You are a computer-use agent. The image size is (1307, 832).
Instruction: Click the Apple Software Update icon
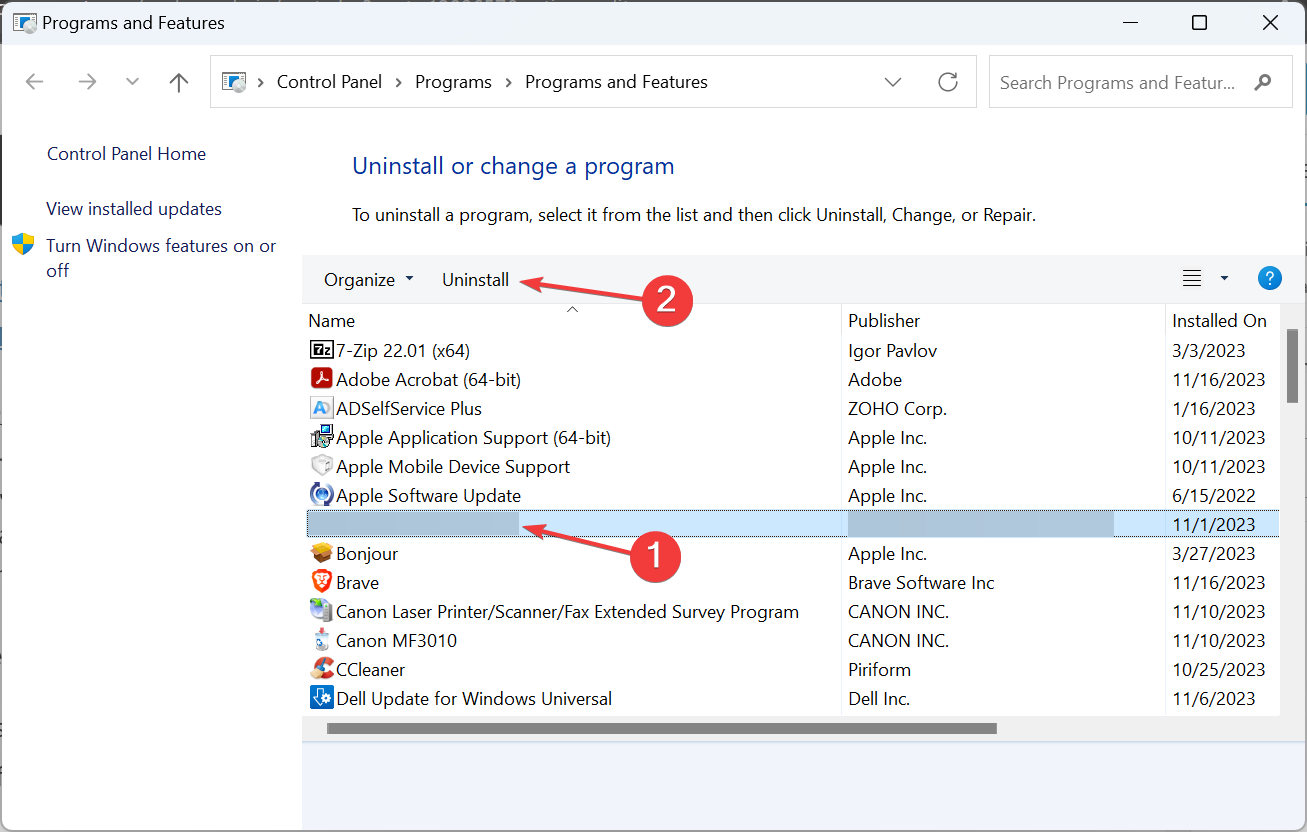pyautogui.click(x=321, y=496)
